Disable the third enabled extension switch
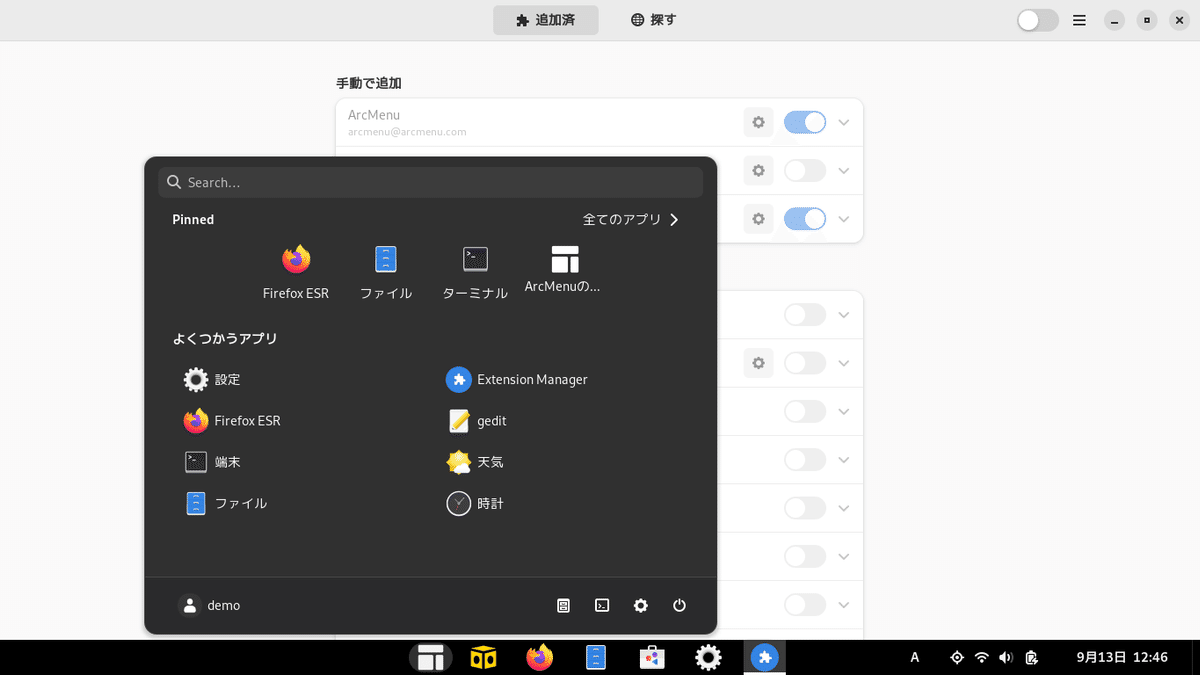1200x675 pixels. 805,218
